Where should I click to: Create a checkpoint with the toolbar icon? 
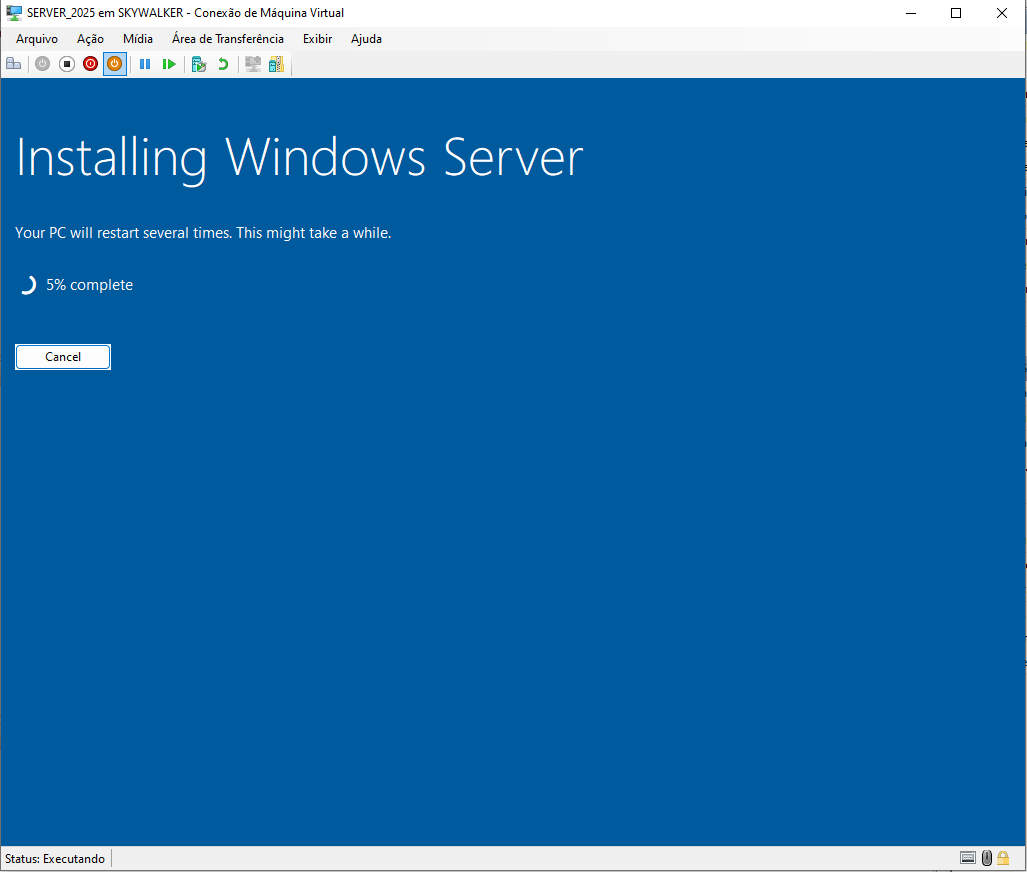[x=199, y=64]
